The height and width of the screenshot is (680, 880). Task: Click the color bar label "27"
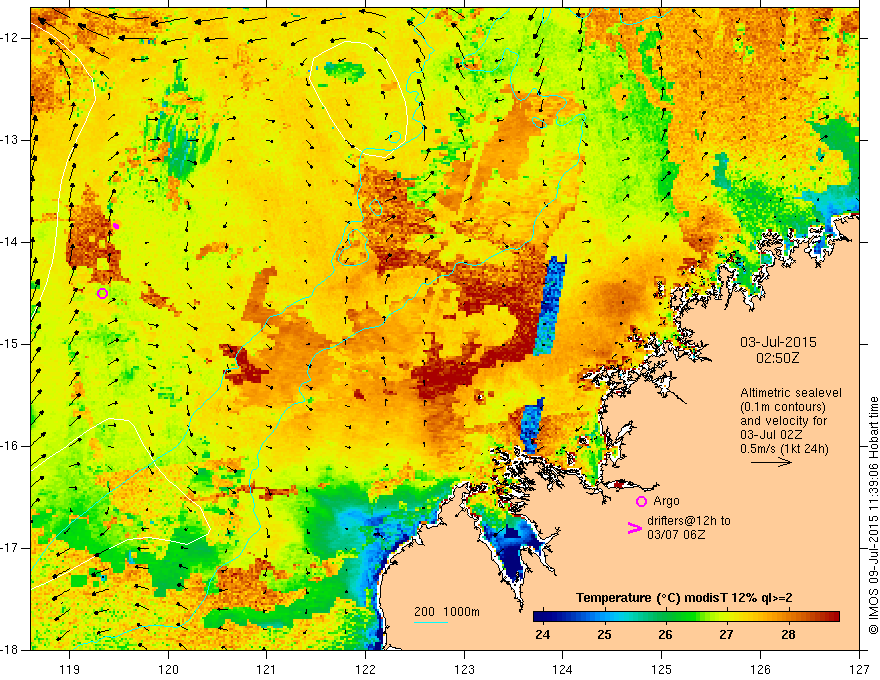726,635
